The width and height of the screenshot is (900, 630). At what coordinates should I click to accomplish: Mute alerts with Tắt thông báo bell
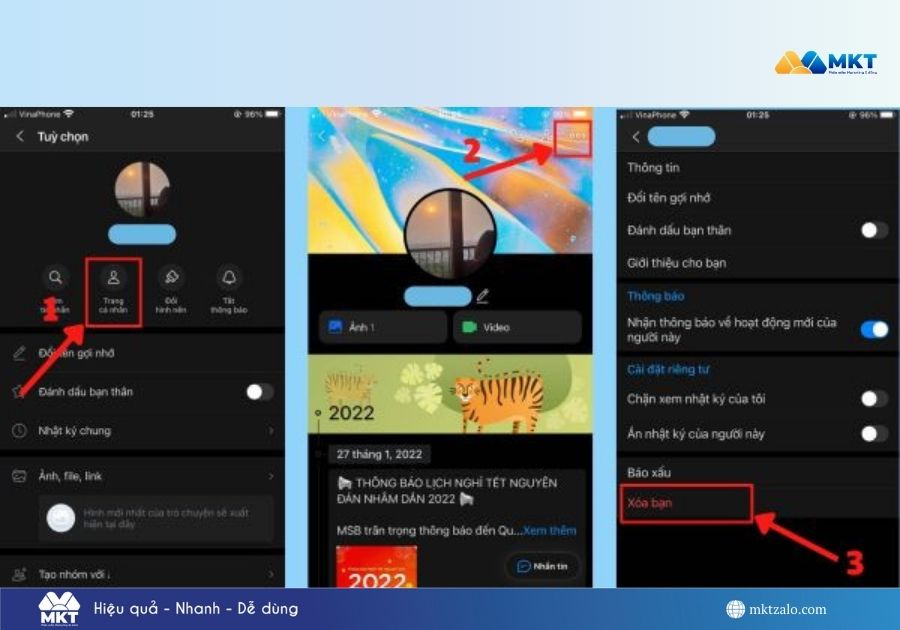(x=229, y=279)
